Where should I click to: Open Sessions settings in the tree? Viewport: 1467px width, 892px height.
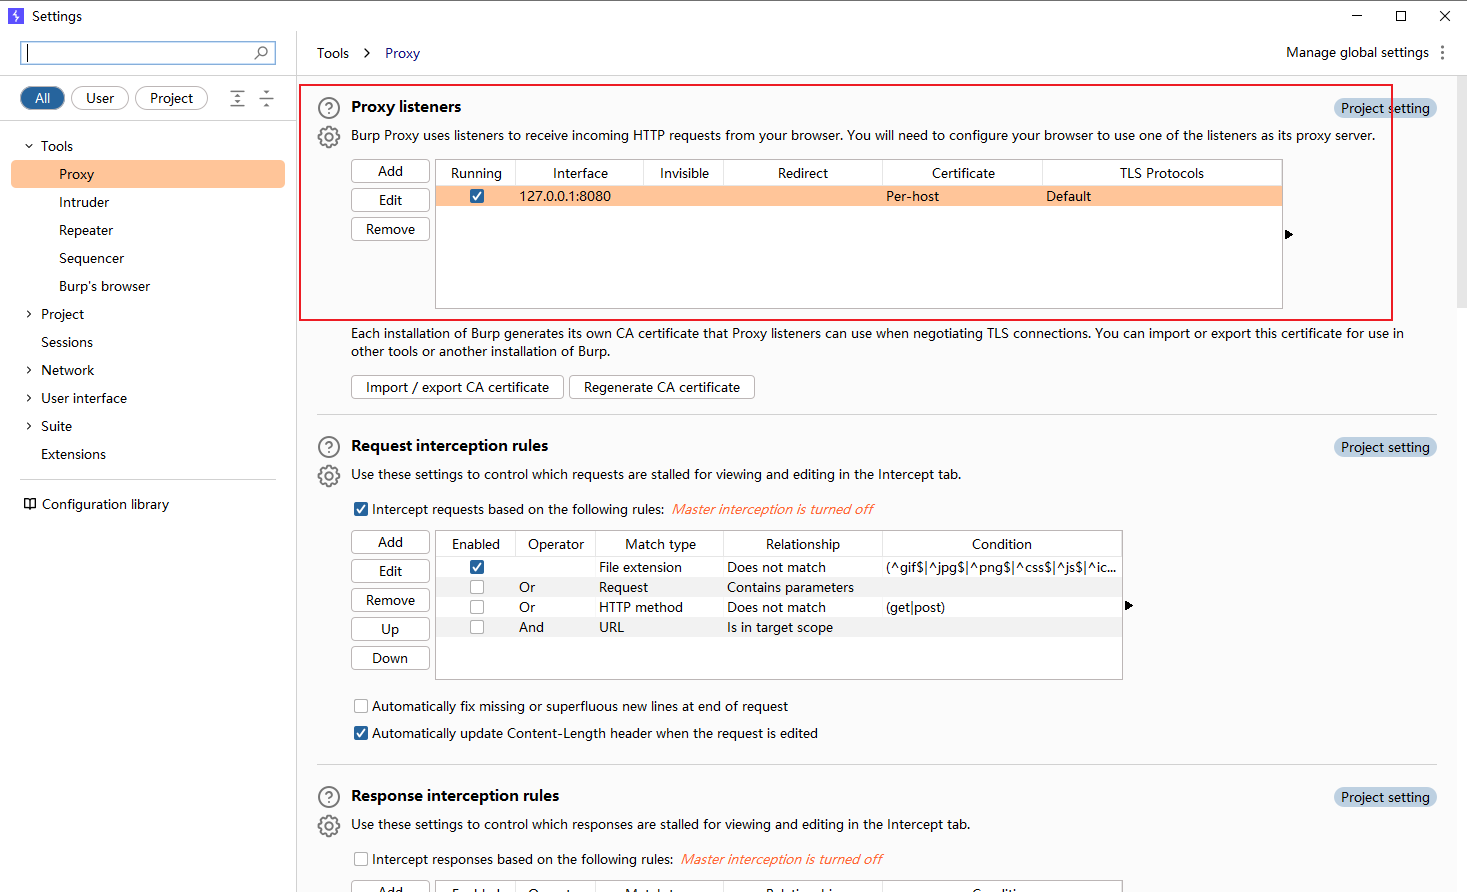click(x=67, y=342)
